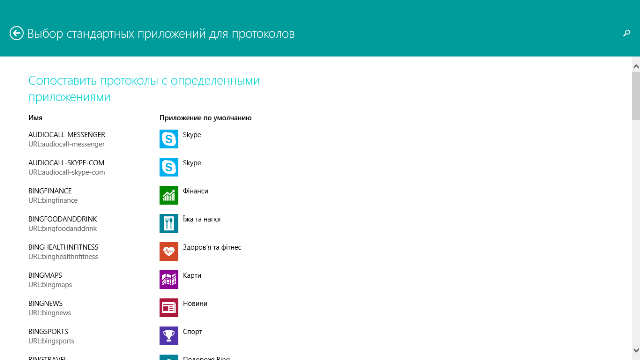Image resolution: width=640 pixels, height=360 pixels.
Task: Open search using the magnifier icon
Action: (x=627, y=33)
